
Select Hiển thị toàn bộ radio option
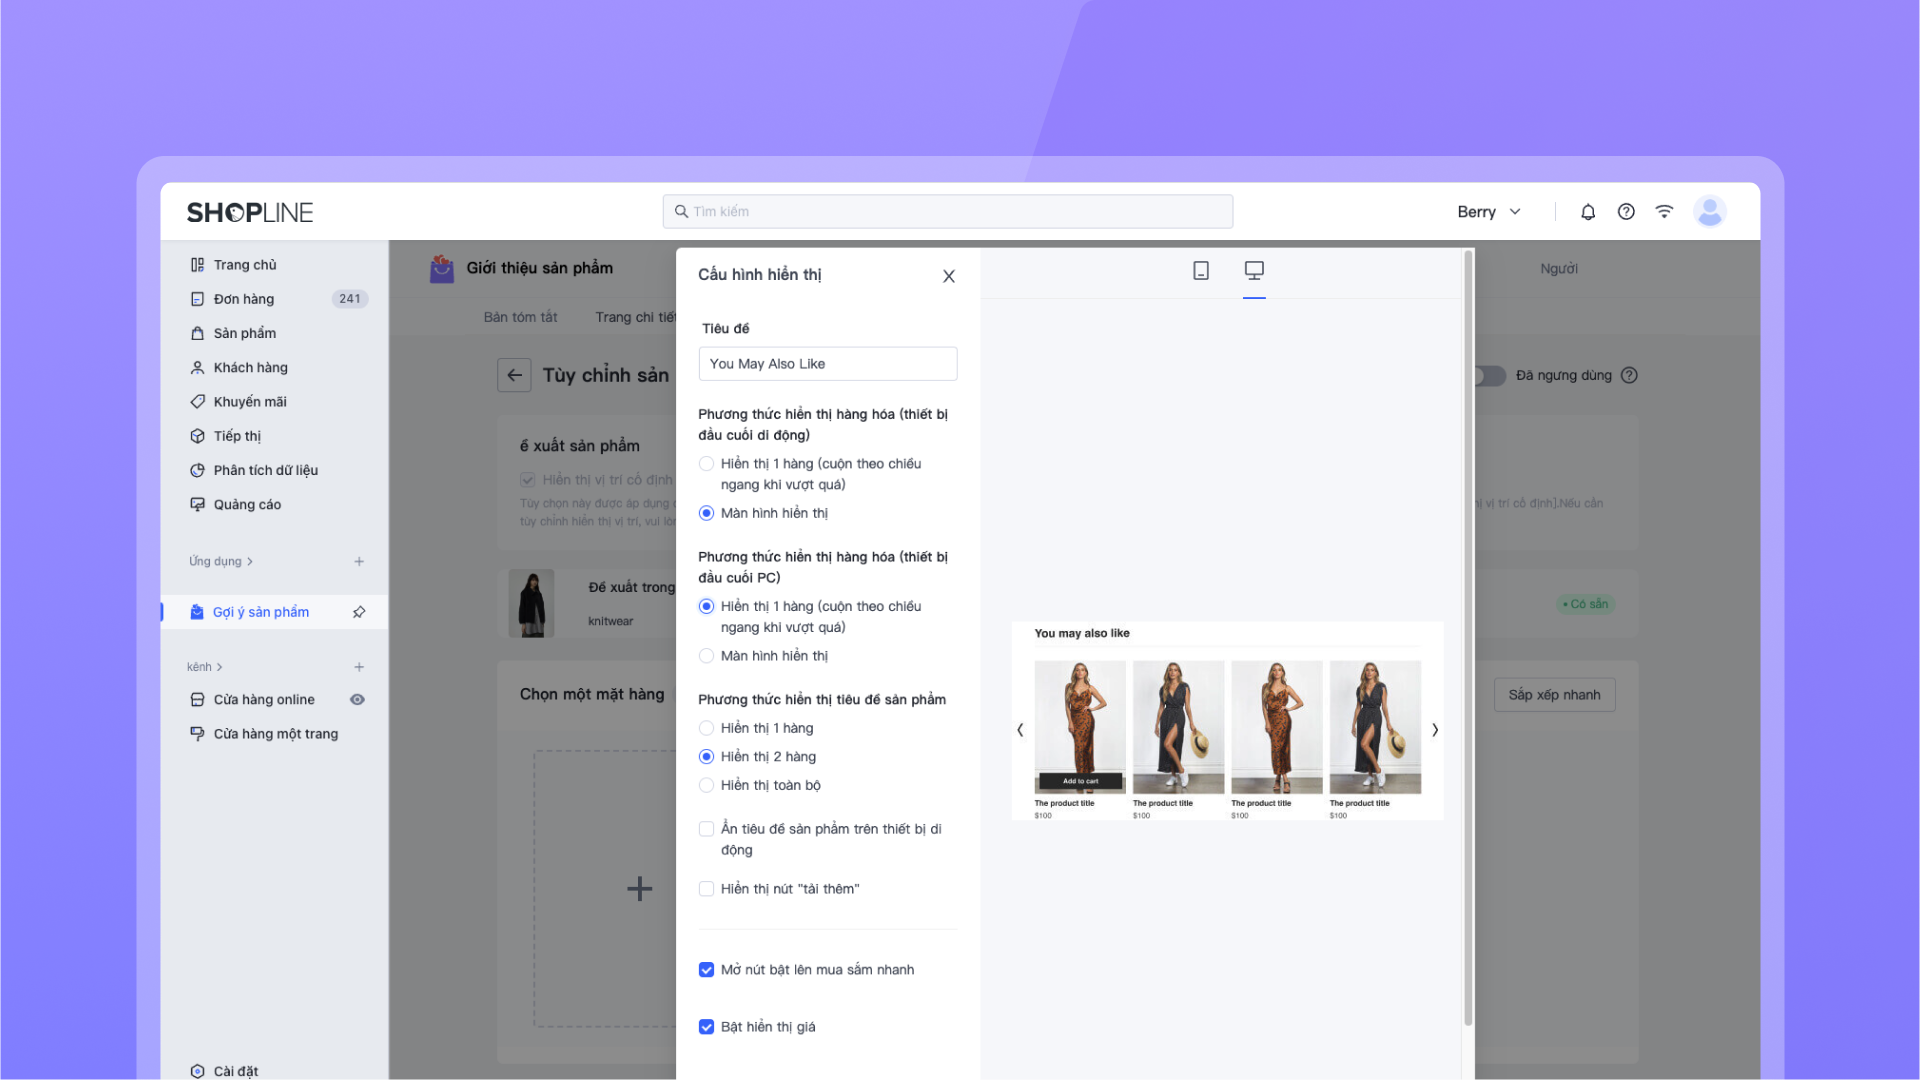706,785
